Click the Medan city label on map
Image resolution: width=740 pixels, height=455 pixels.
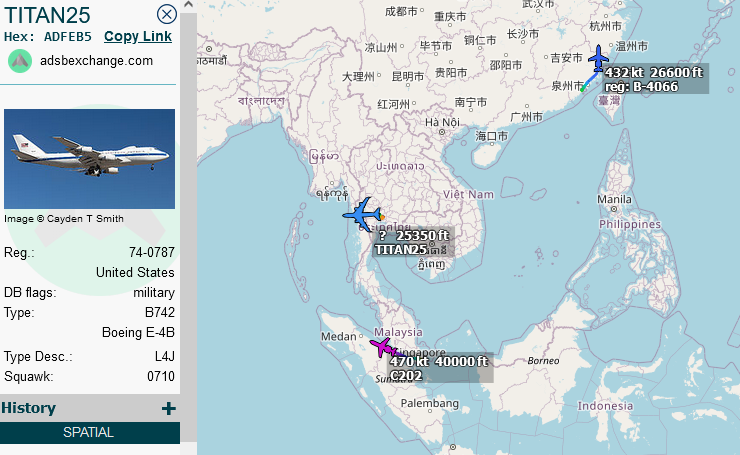[338, 337]
